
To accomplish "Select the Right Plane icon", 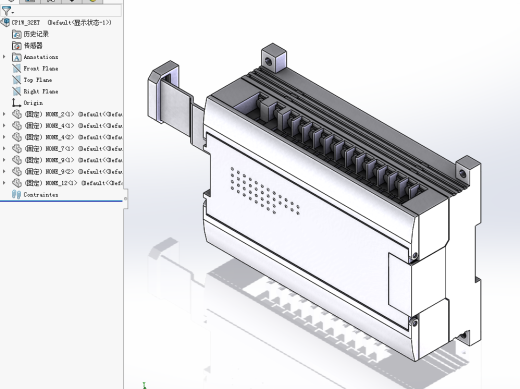I will (x=17, y=91).
